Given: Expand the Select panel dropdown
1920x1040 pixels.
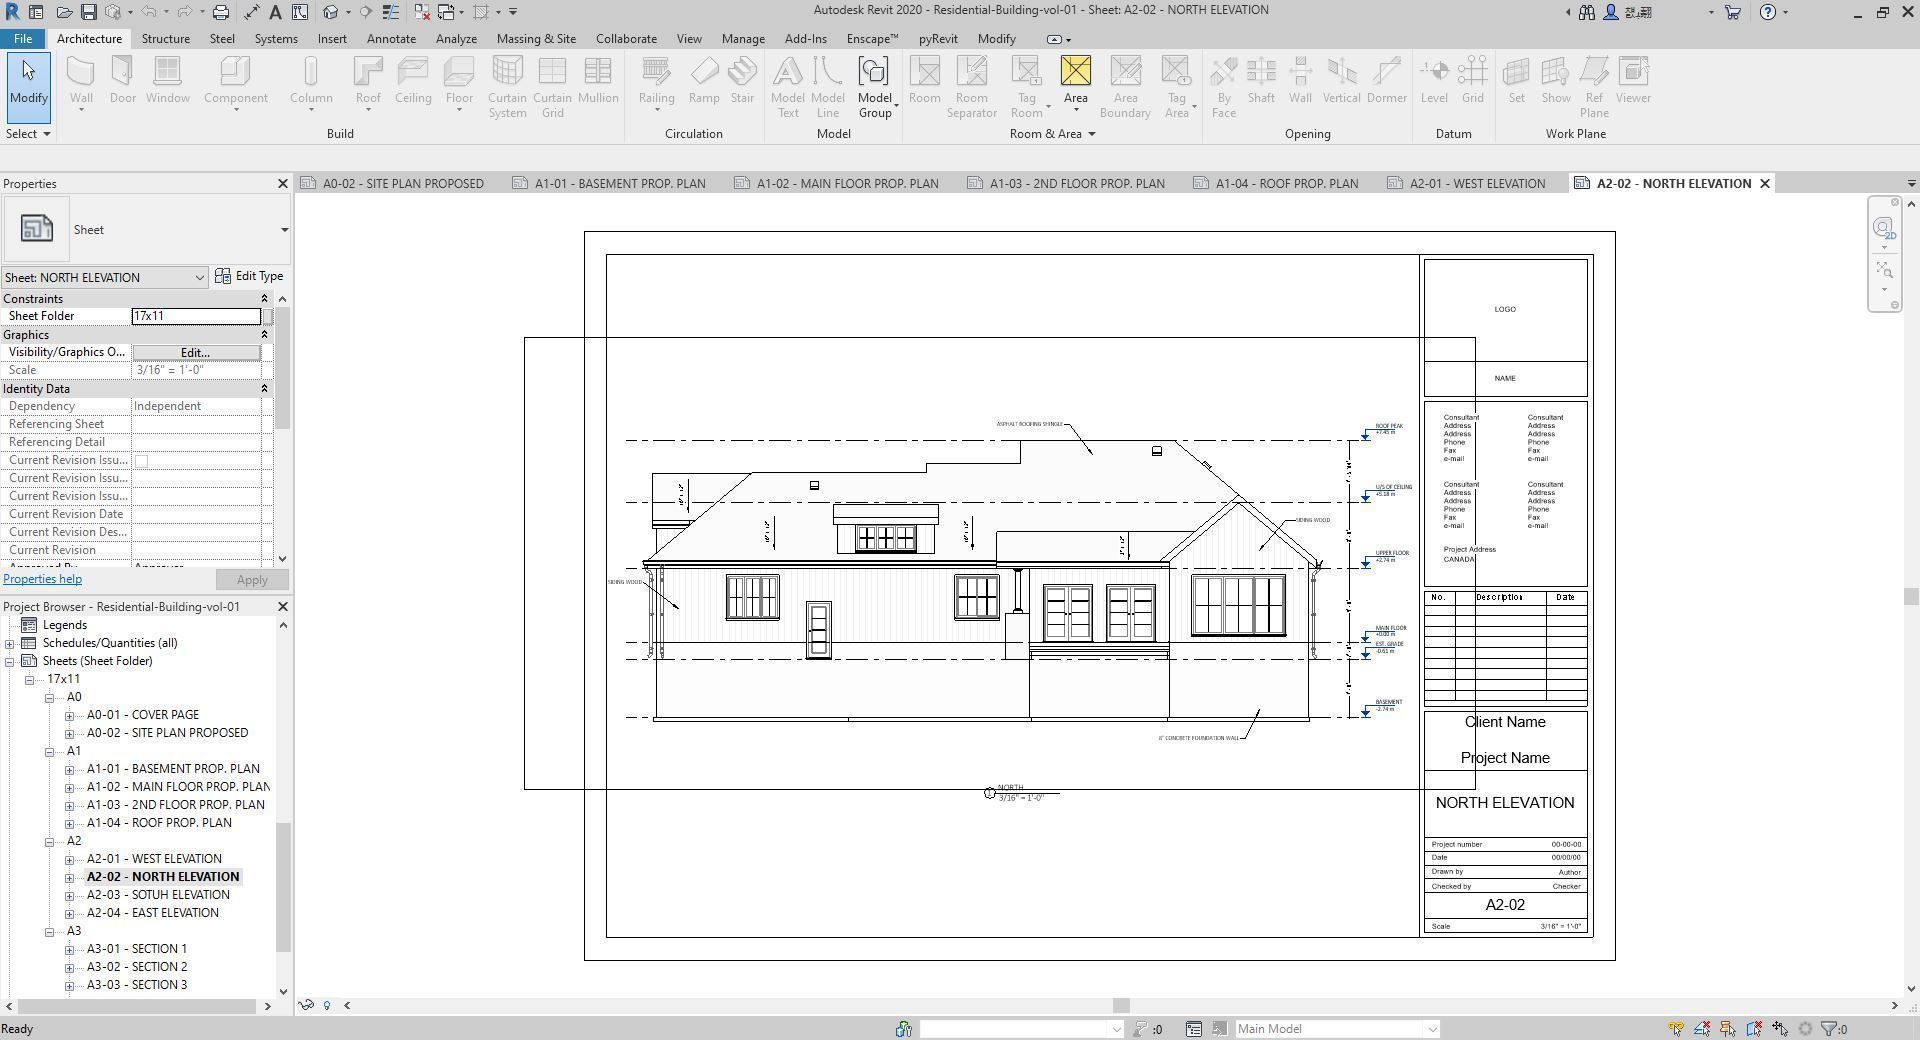Looking at the screenshot, I should pos(28,134).
